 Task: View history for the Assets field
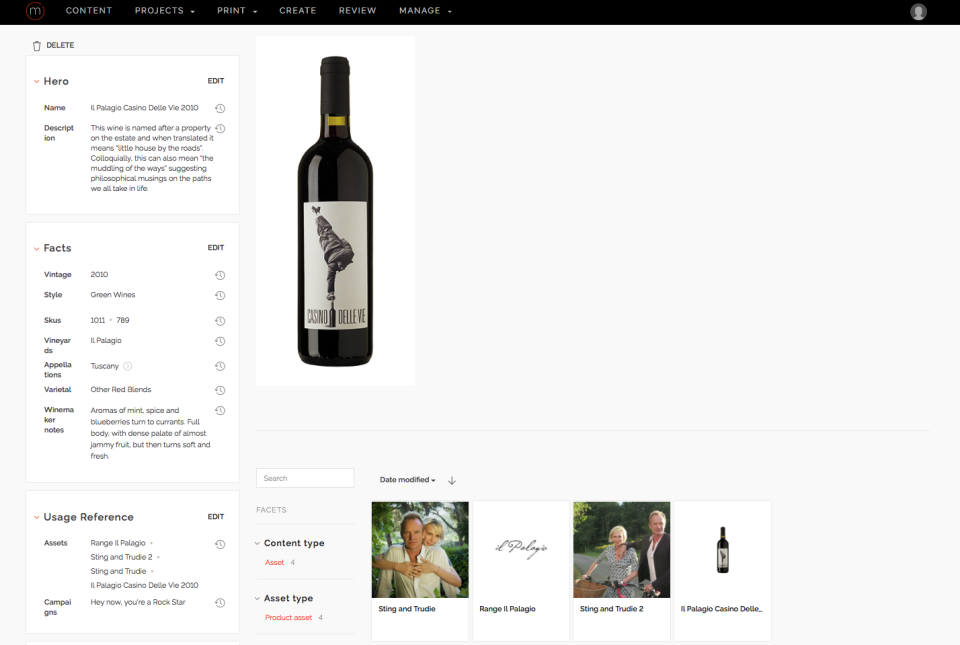(220, 544)
